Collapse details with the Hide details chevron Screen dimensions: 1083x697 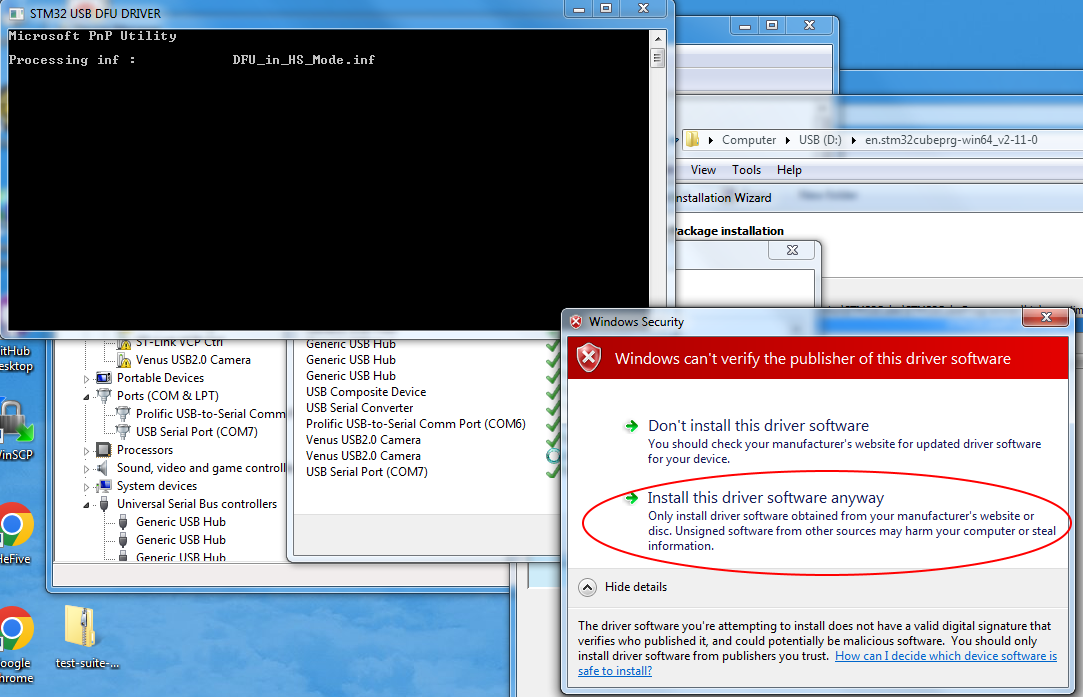click(588, 588)
